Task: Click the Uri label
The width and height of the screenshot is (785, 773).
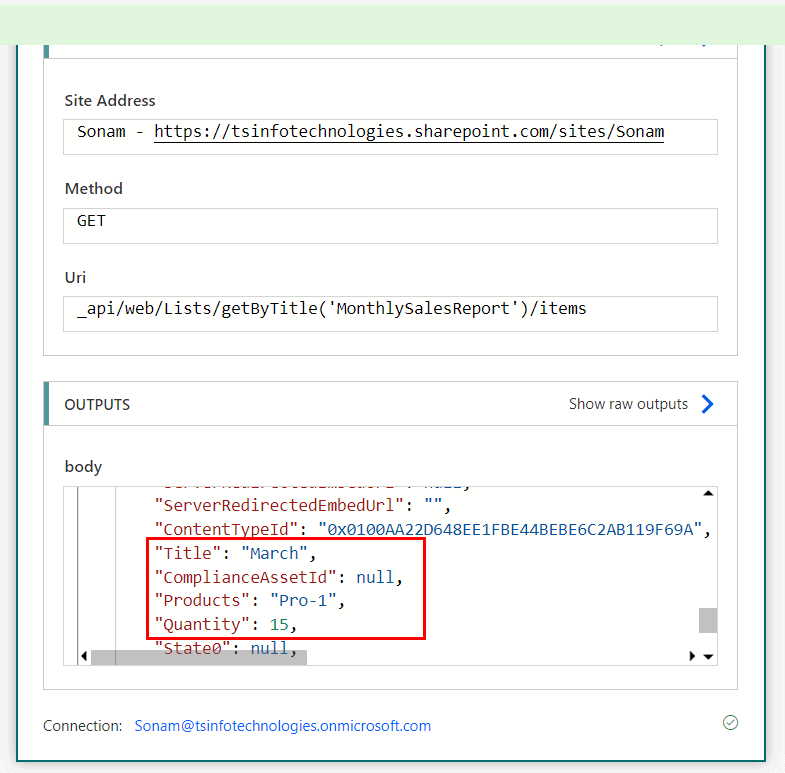Action: [75, 277]
